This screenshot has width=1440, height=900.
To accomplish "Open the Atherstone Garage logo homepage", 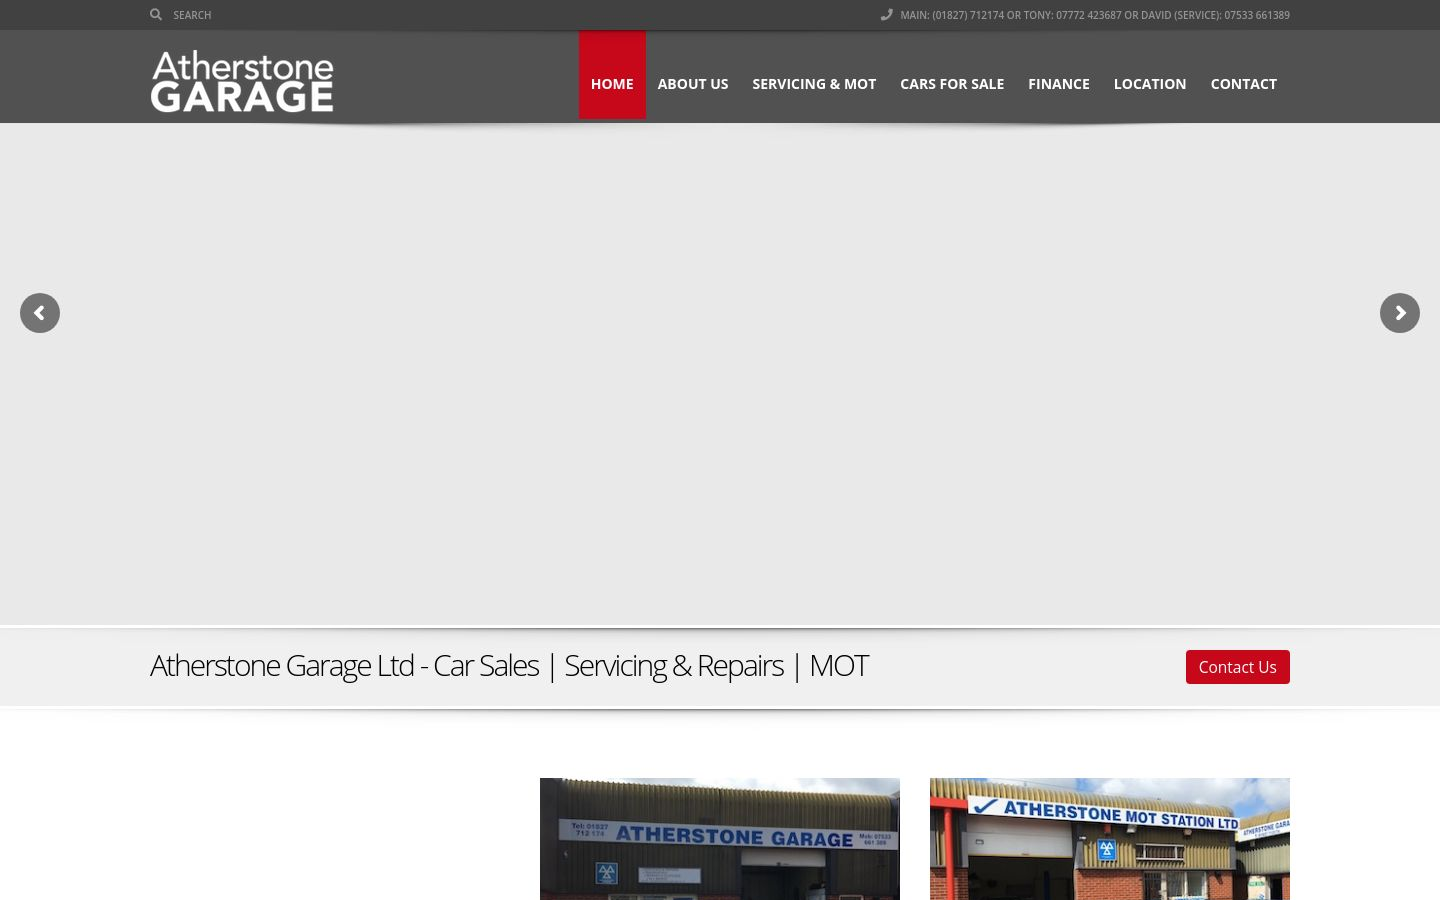I will (x=242, y=81).
